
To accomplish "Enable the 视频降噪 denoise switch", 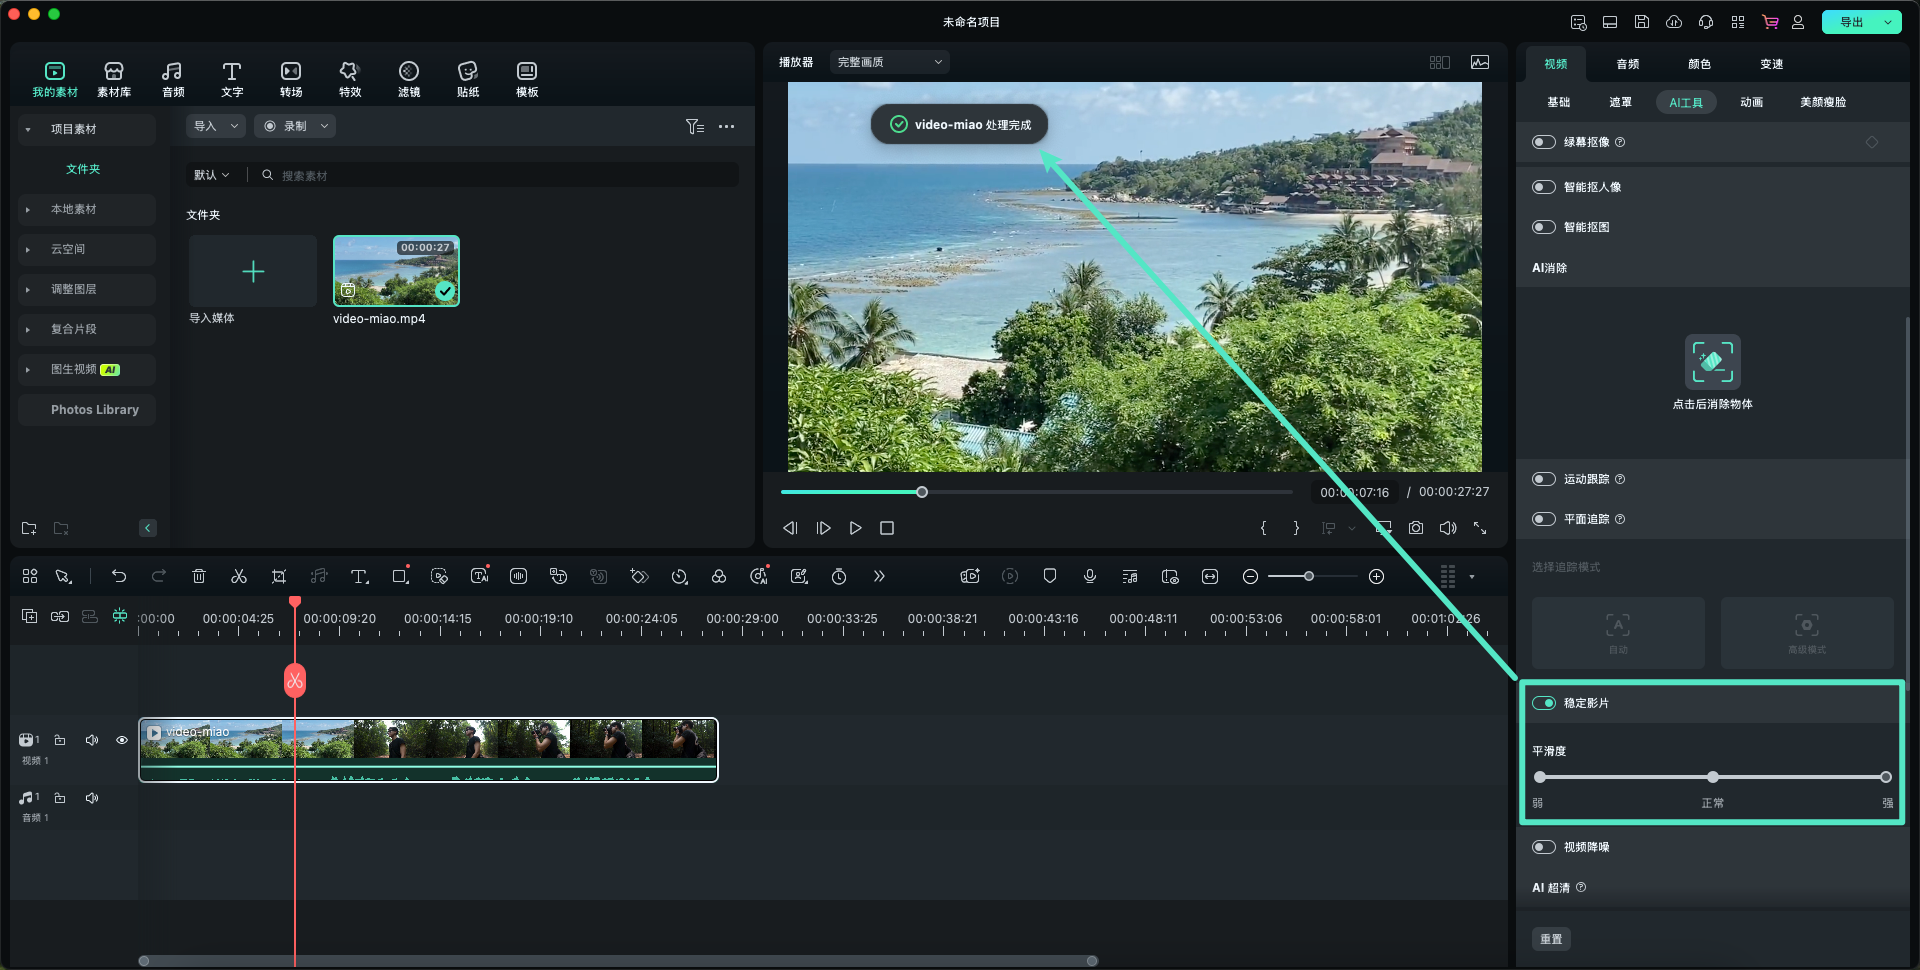I will (x=1544, y=847).
